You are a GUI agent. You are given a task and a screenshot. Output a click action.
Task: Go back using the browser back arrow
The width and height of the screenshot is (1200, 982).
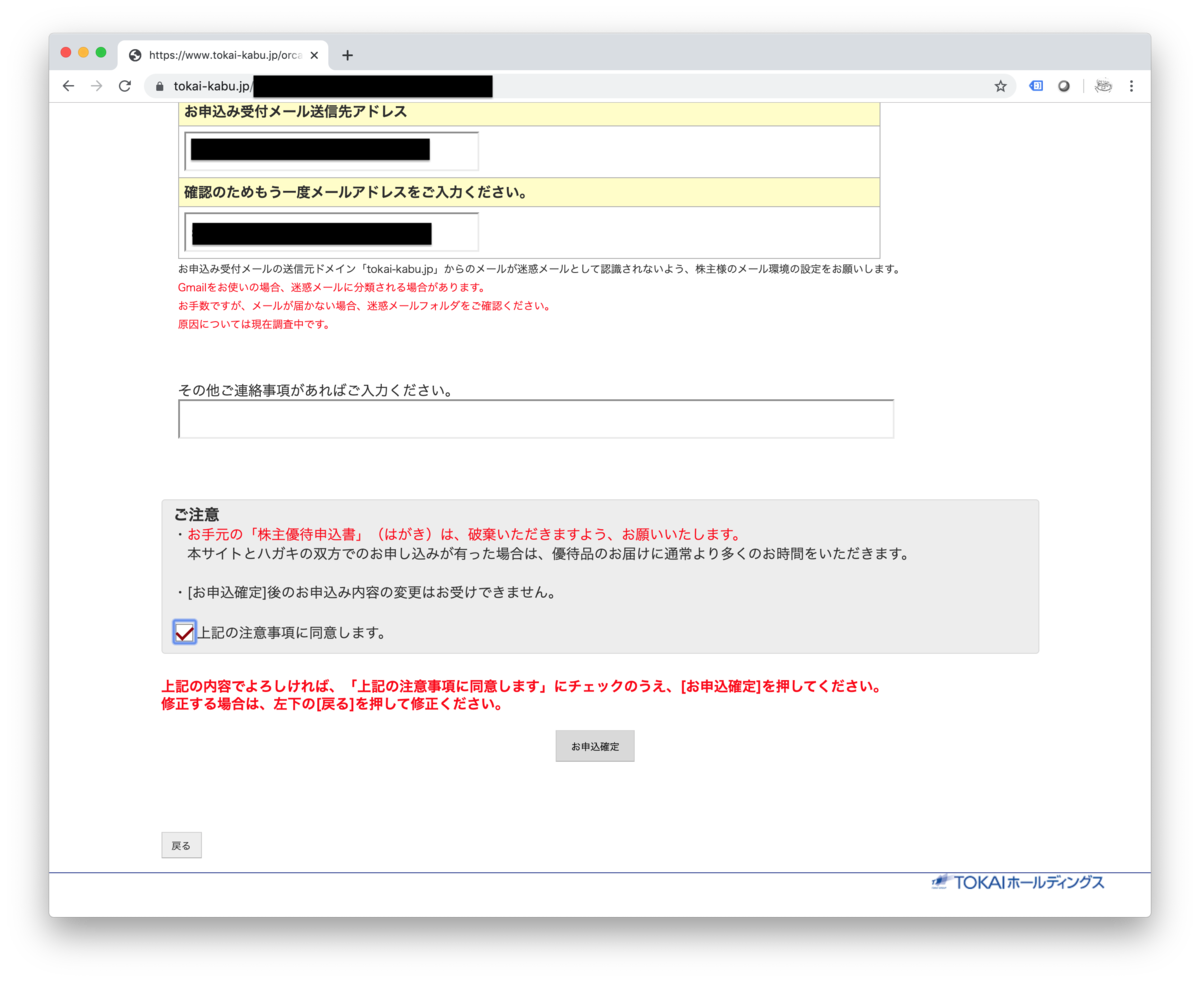coord(68,86)
